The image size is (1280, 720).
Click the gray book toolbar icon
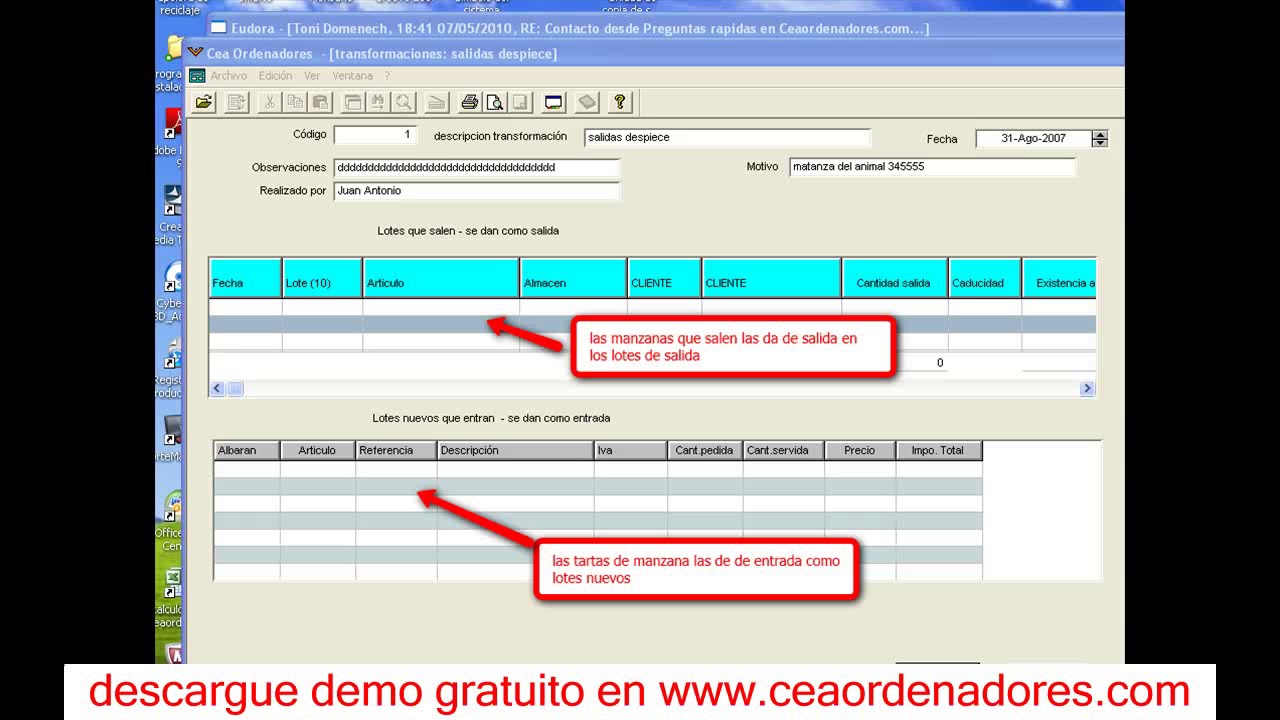click(587, 102)
